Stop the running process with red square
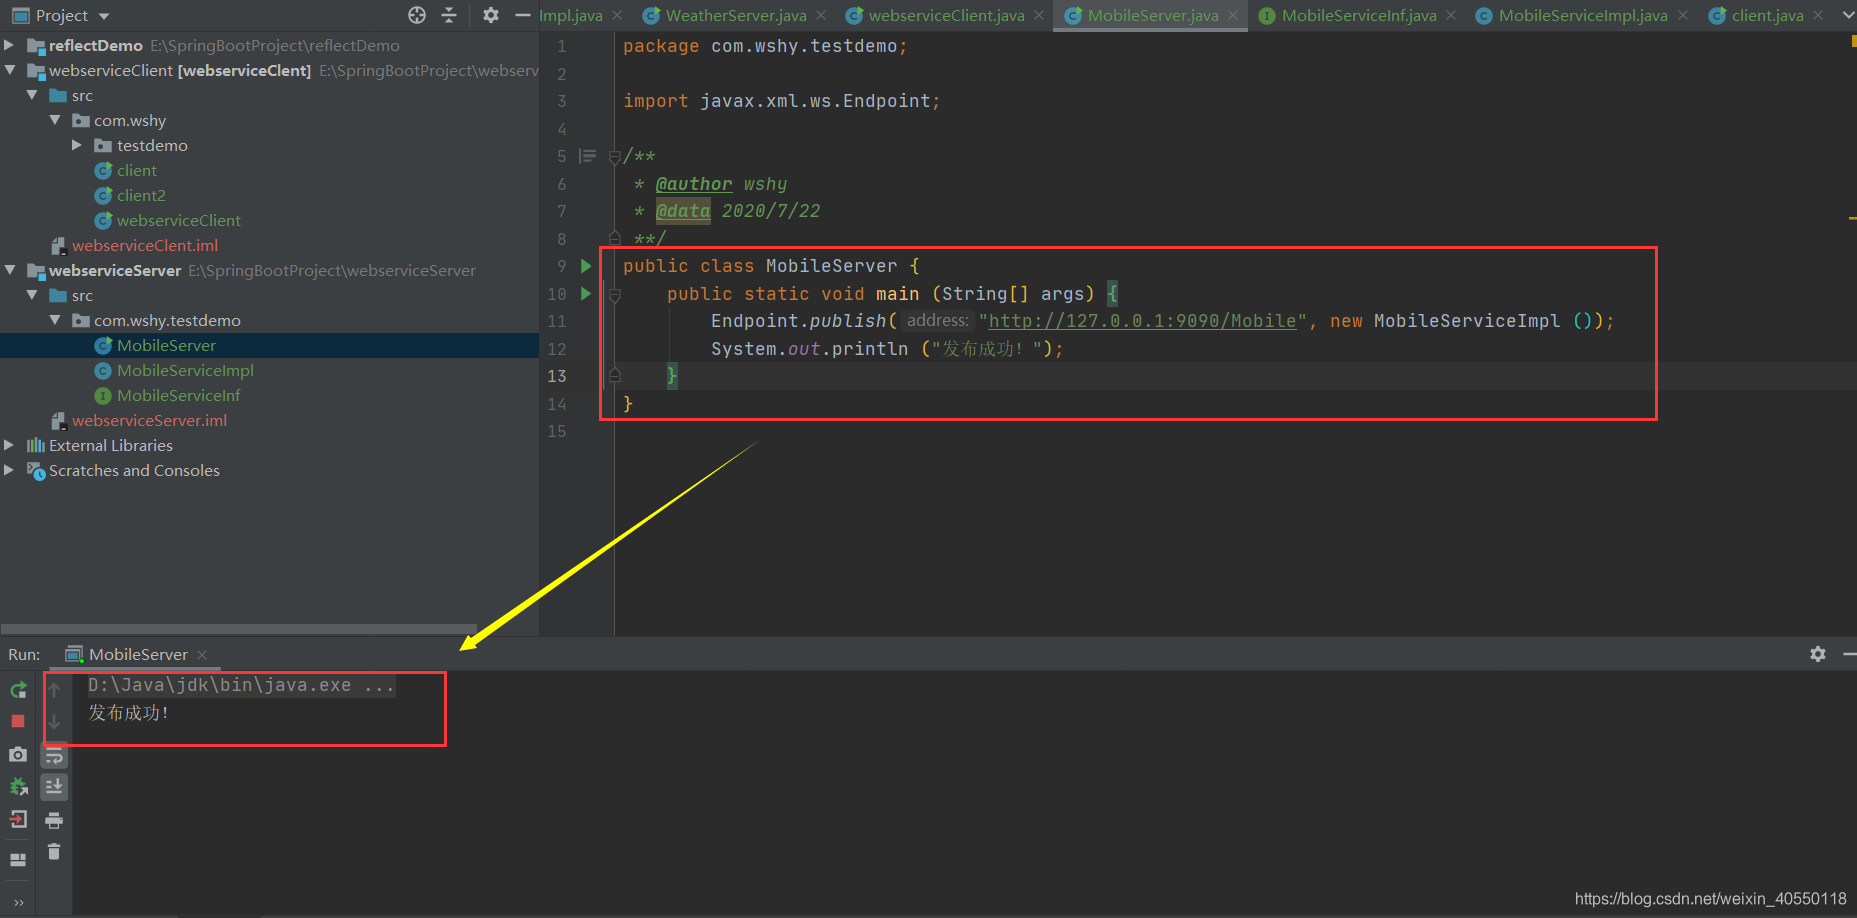This screenshot has height=918, width=1857. point(18,721)
